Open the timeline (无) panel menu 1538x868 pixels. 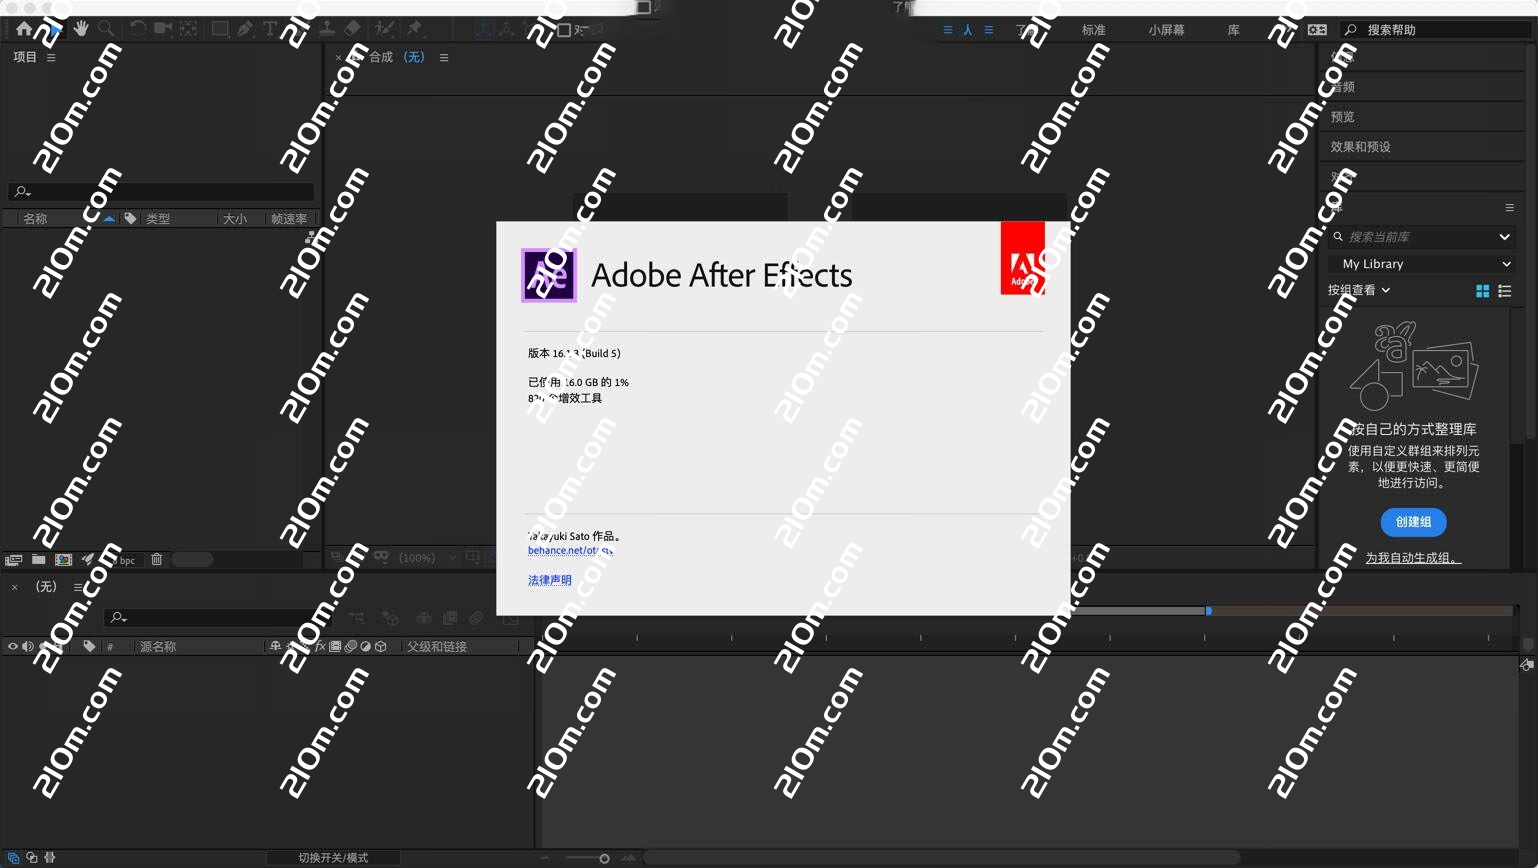pos(78,587)
